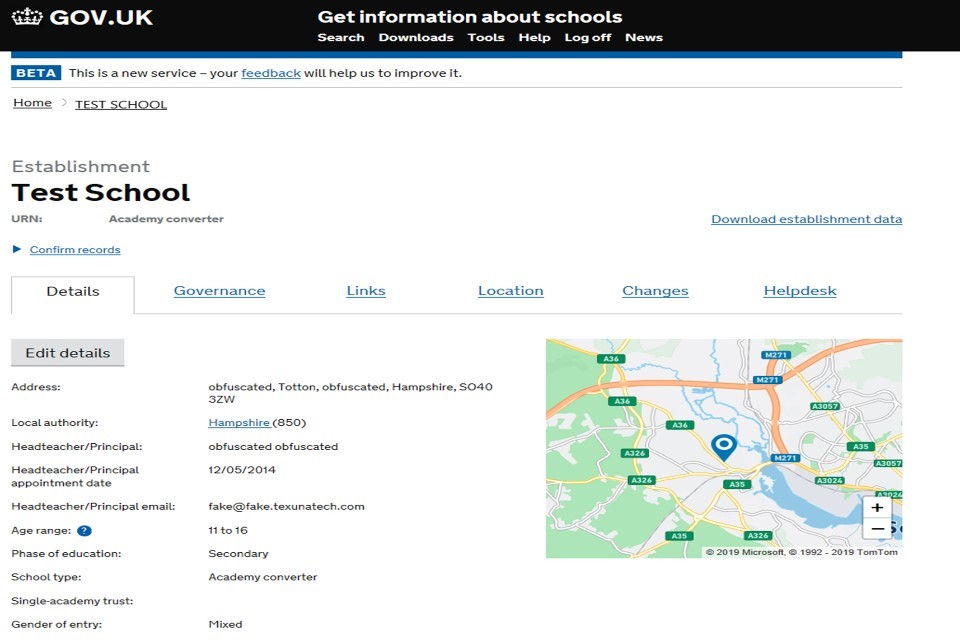Click the Age range help icon
The width and height of the screenshot is (960, 640).
(84, 531)
